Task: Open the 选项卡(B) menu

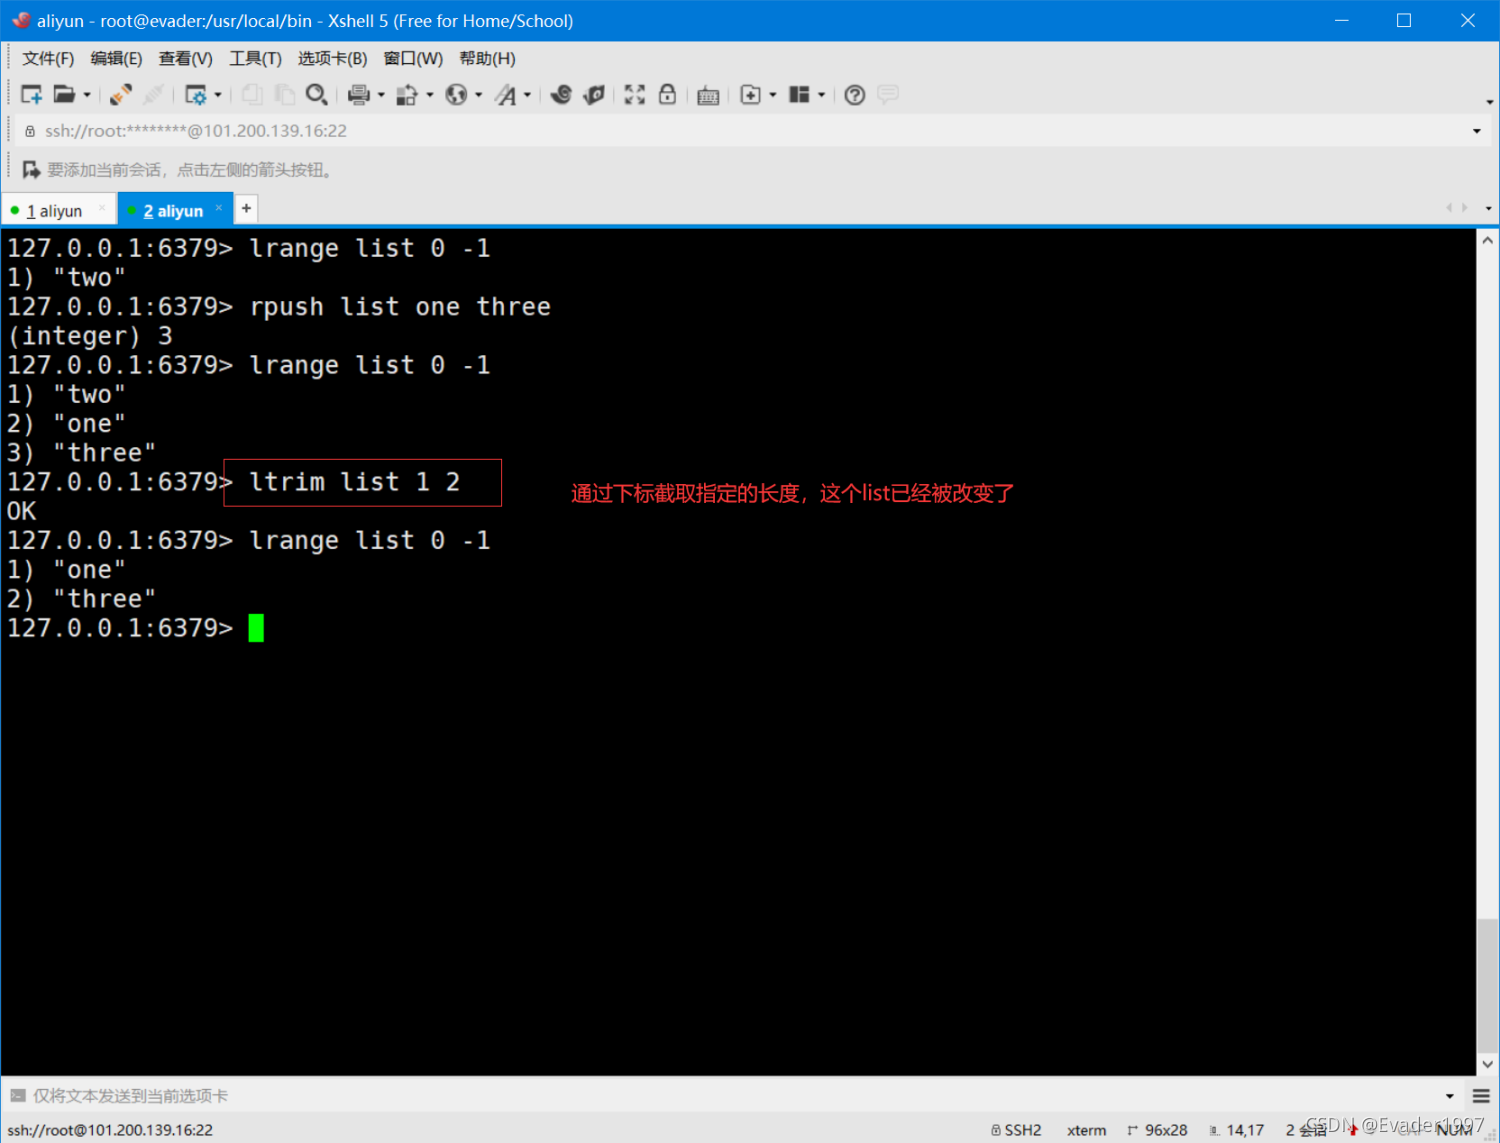Action: coord(332,59)
